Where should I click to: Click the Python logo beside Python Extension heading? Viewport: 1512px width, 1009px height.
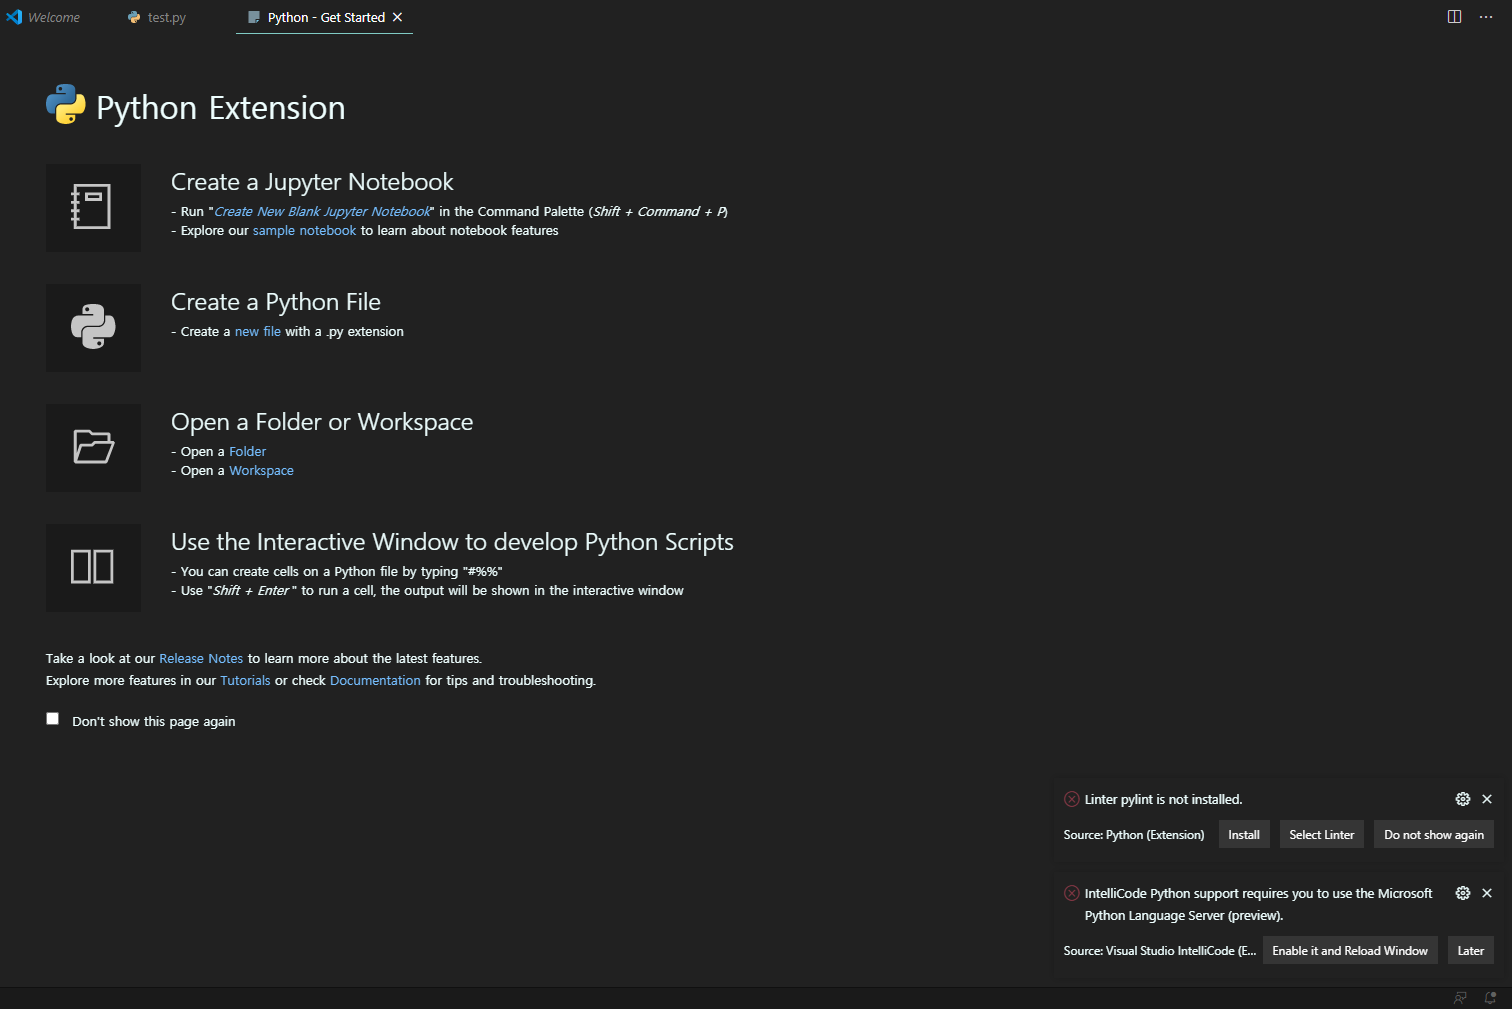pos(66,104)
